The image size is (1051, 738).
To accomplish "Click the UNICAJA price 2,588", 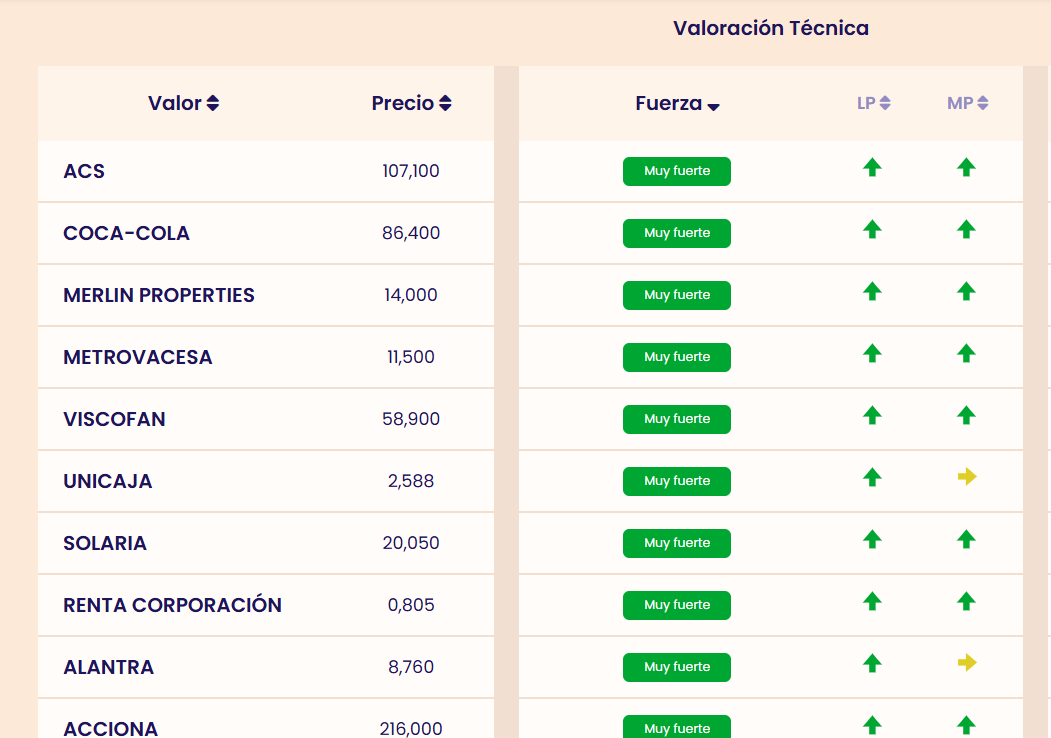I will tap(411, 481).
